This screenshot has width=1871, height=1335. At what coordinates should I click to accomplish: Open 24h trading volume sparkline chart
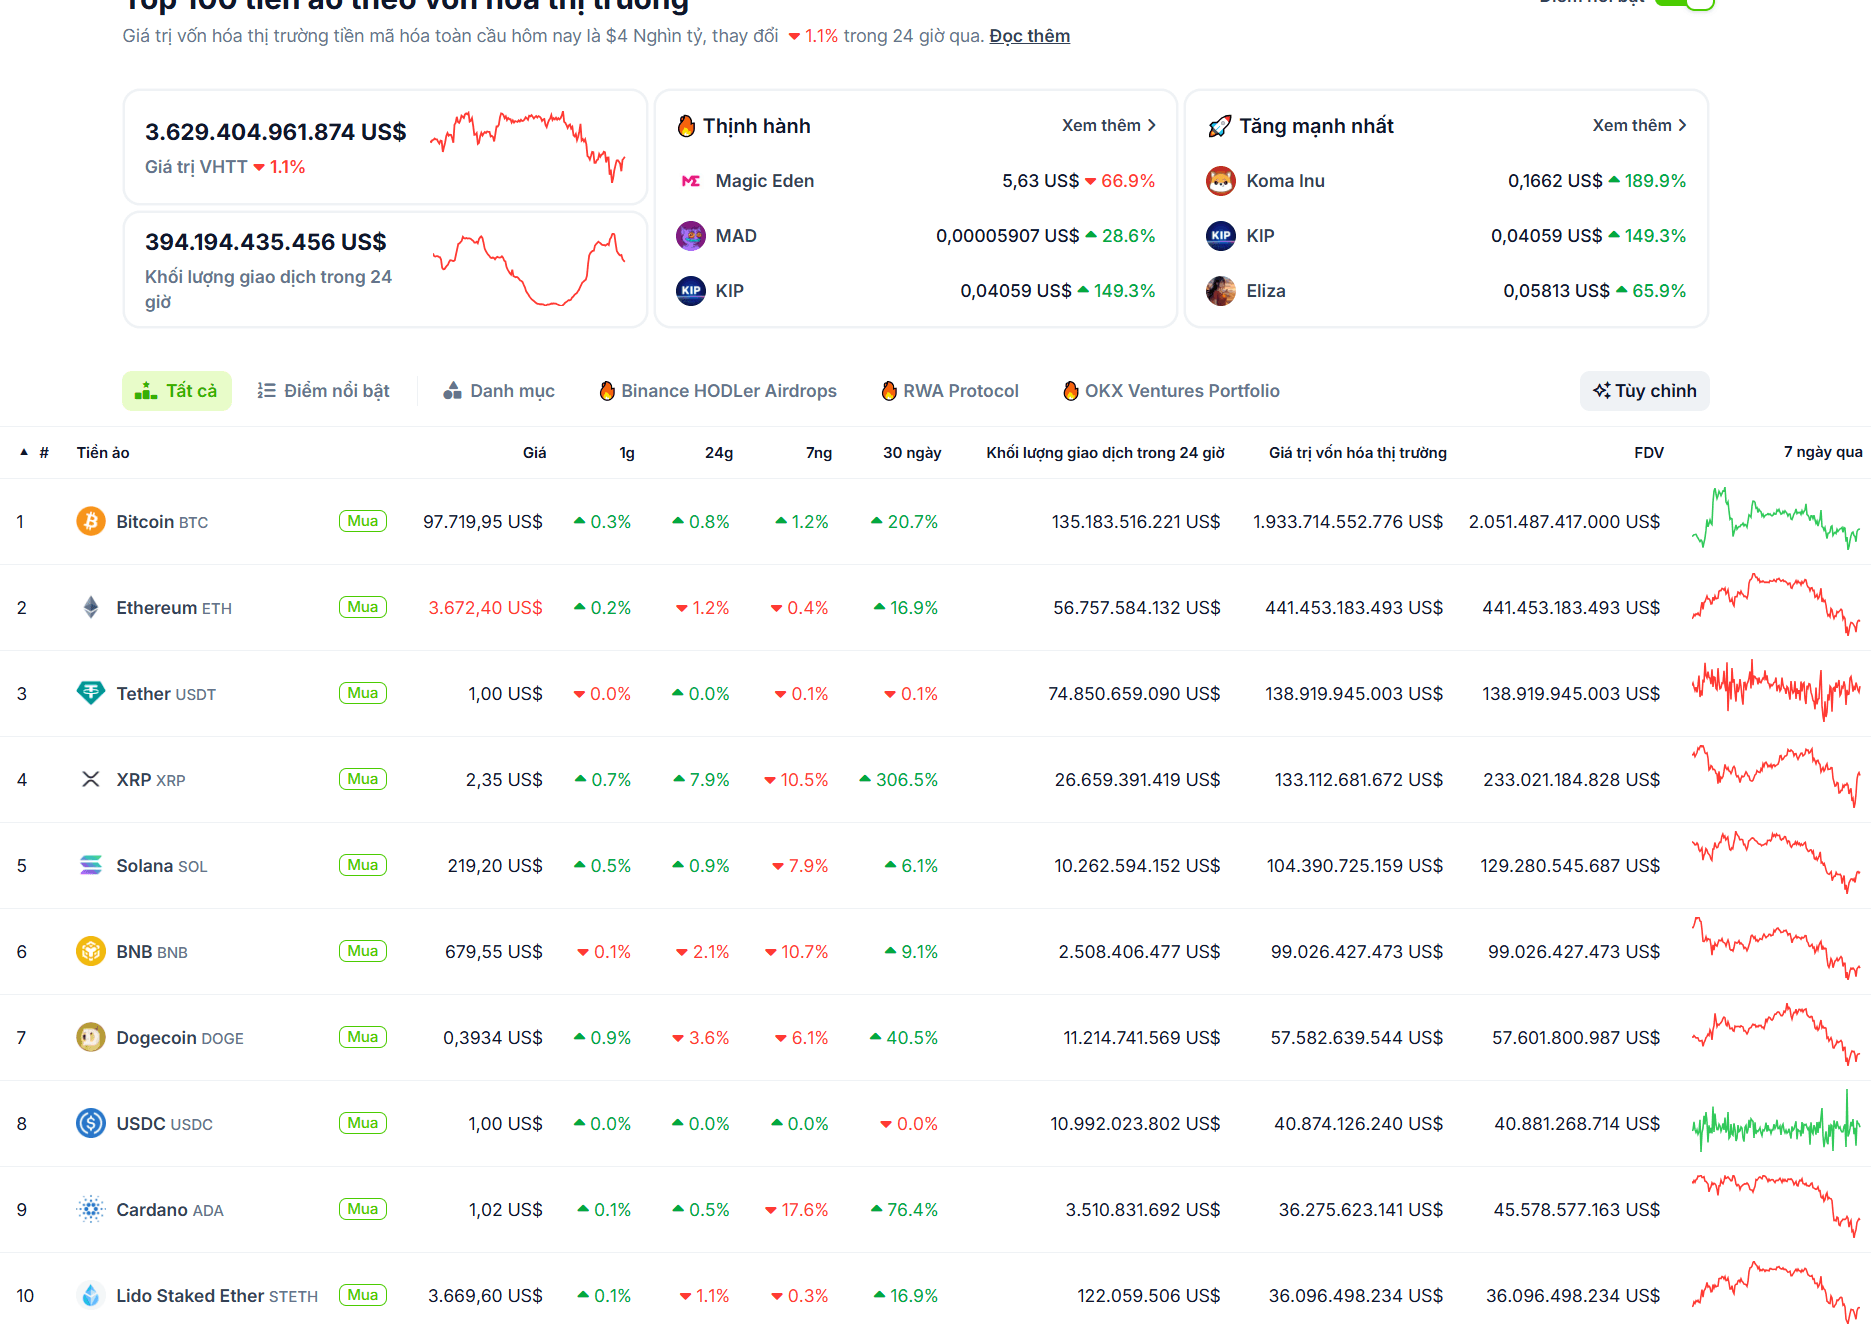pyautogui.click(x=528, y=269)
